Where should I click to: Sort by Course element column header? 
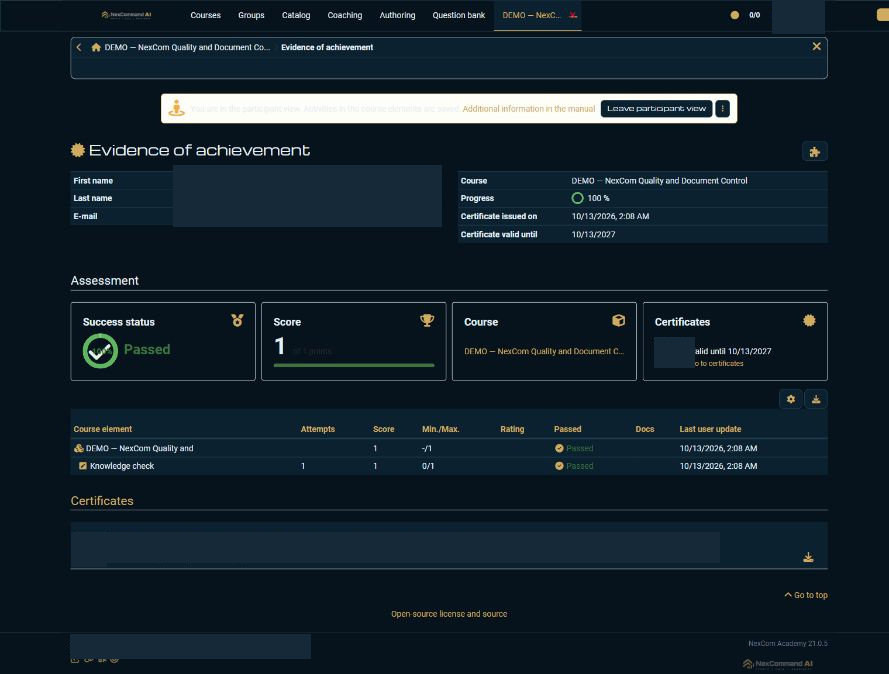[x=103, y=429]
